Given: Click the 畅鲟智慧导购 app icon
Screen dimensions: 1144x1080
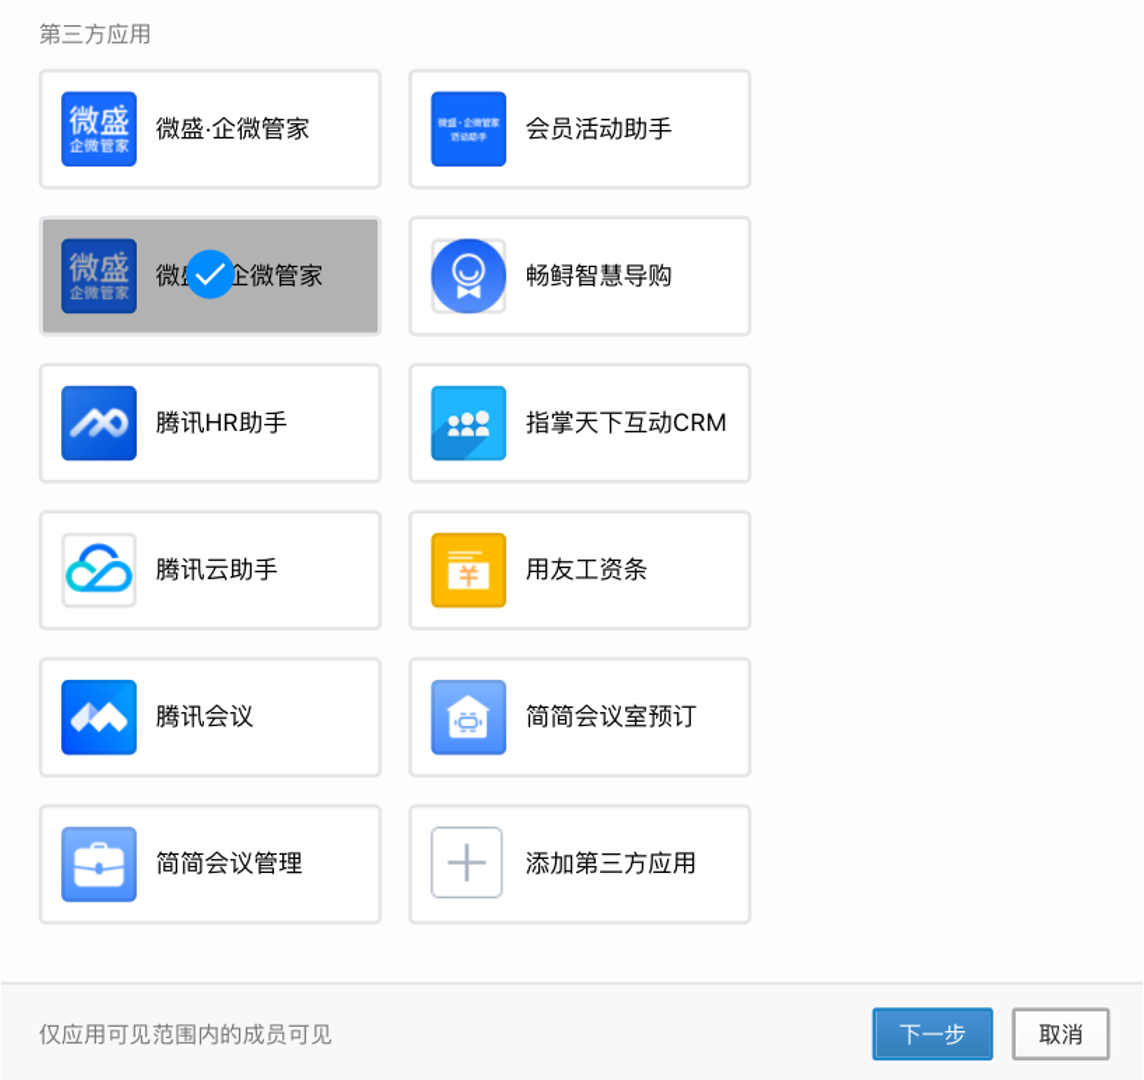Looking at the screenshot, I should click(468, 276).
